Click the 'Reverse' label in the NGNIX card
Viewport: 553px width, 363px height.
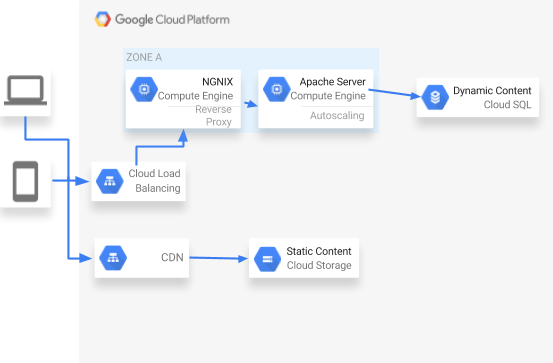(213, 109)
